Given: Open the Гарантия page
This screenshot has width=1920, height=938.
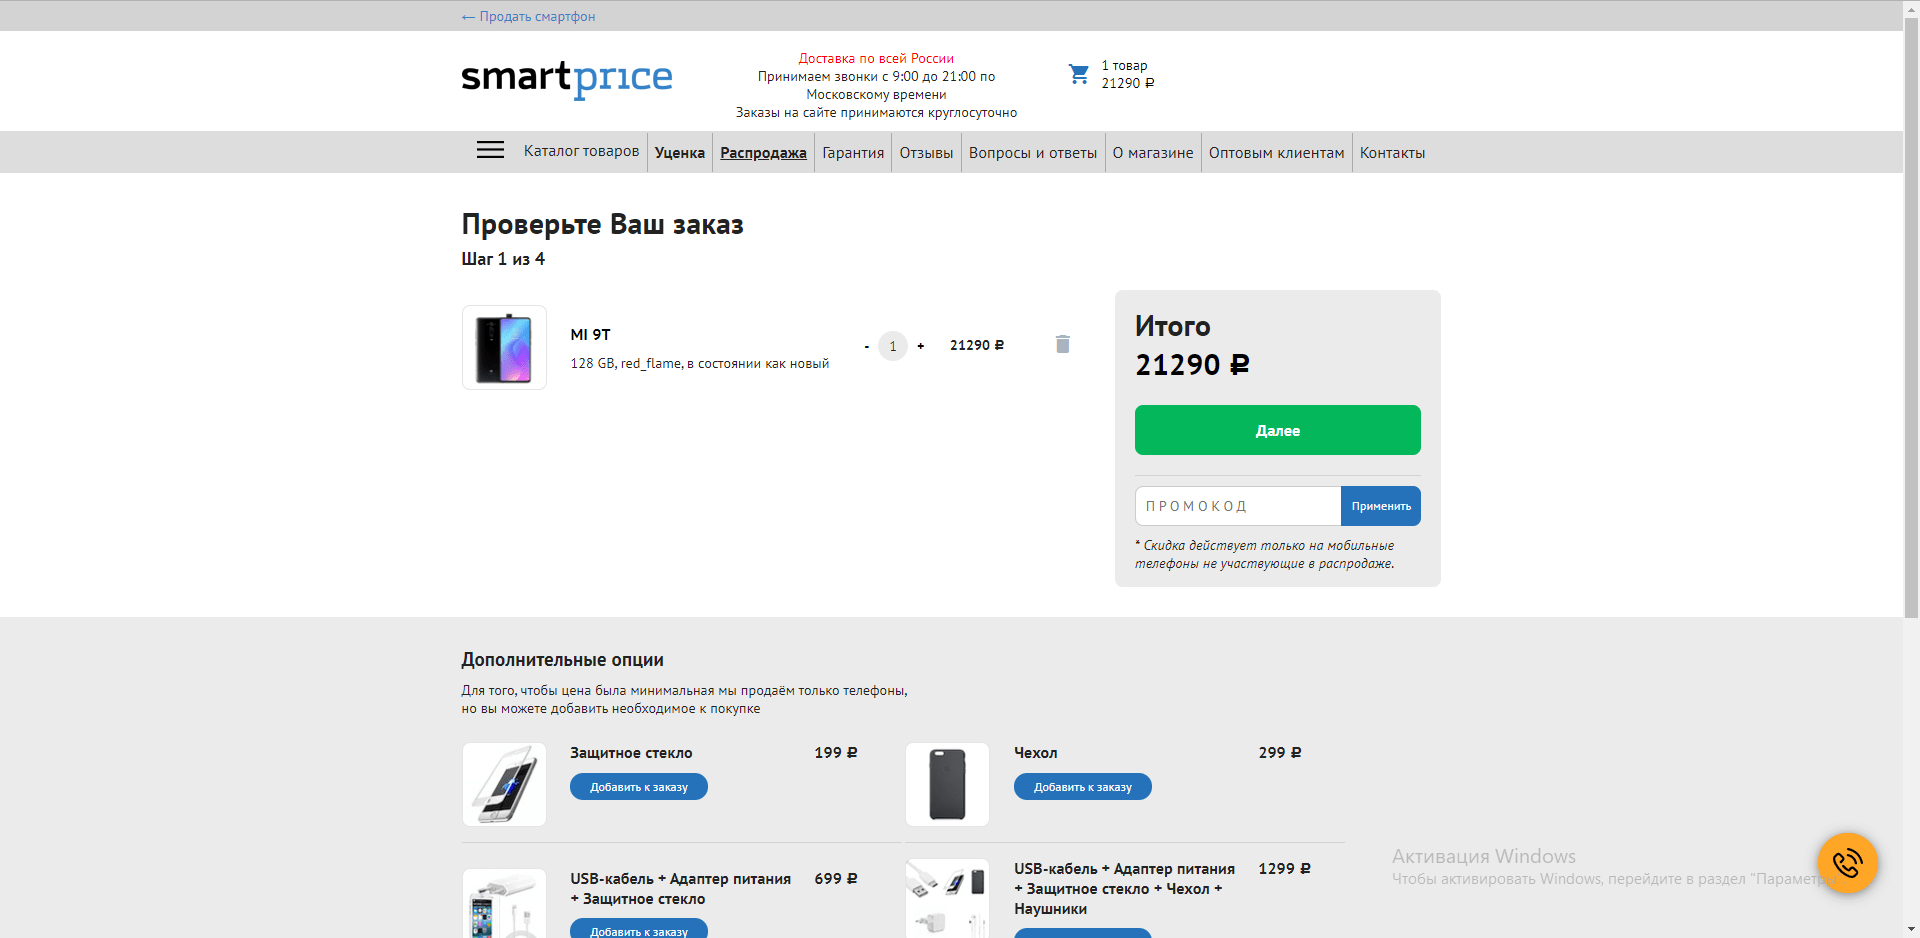Looking at the screenshot, I should click(x=853, y=153).
